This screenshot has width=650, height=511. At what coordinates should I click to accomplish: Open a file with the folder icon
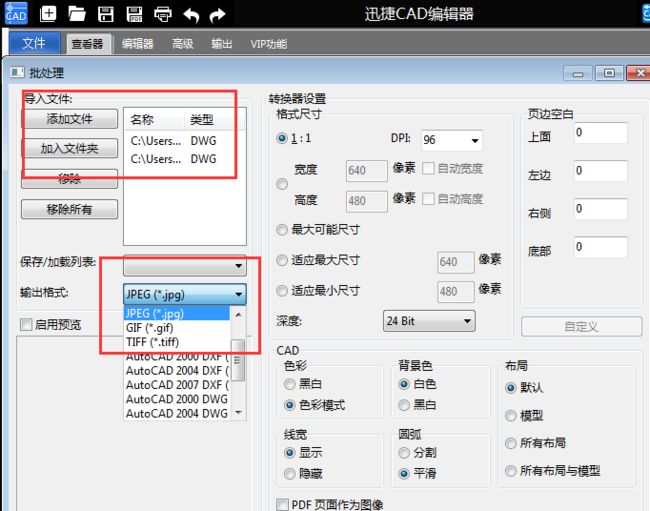[x=77, y=14]
